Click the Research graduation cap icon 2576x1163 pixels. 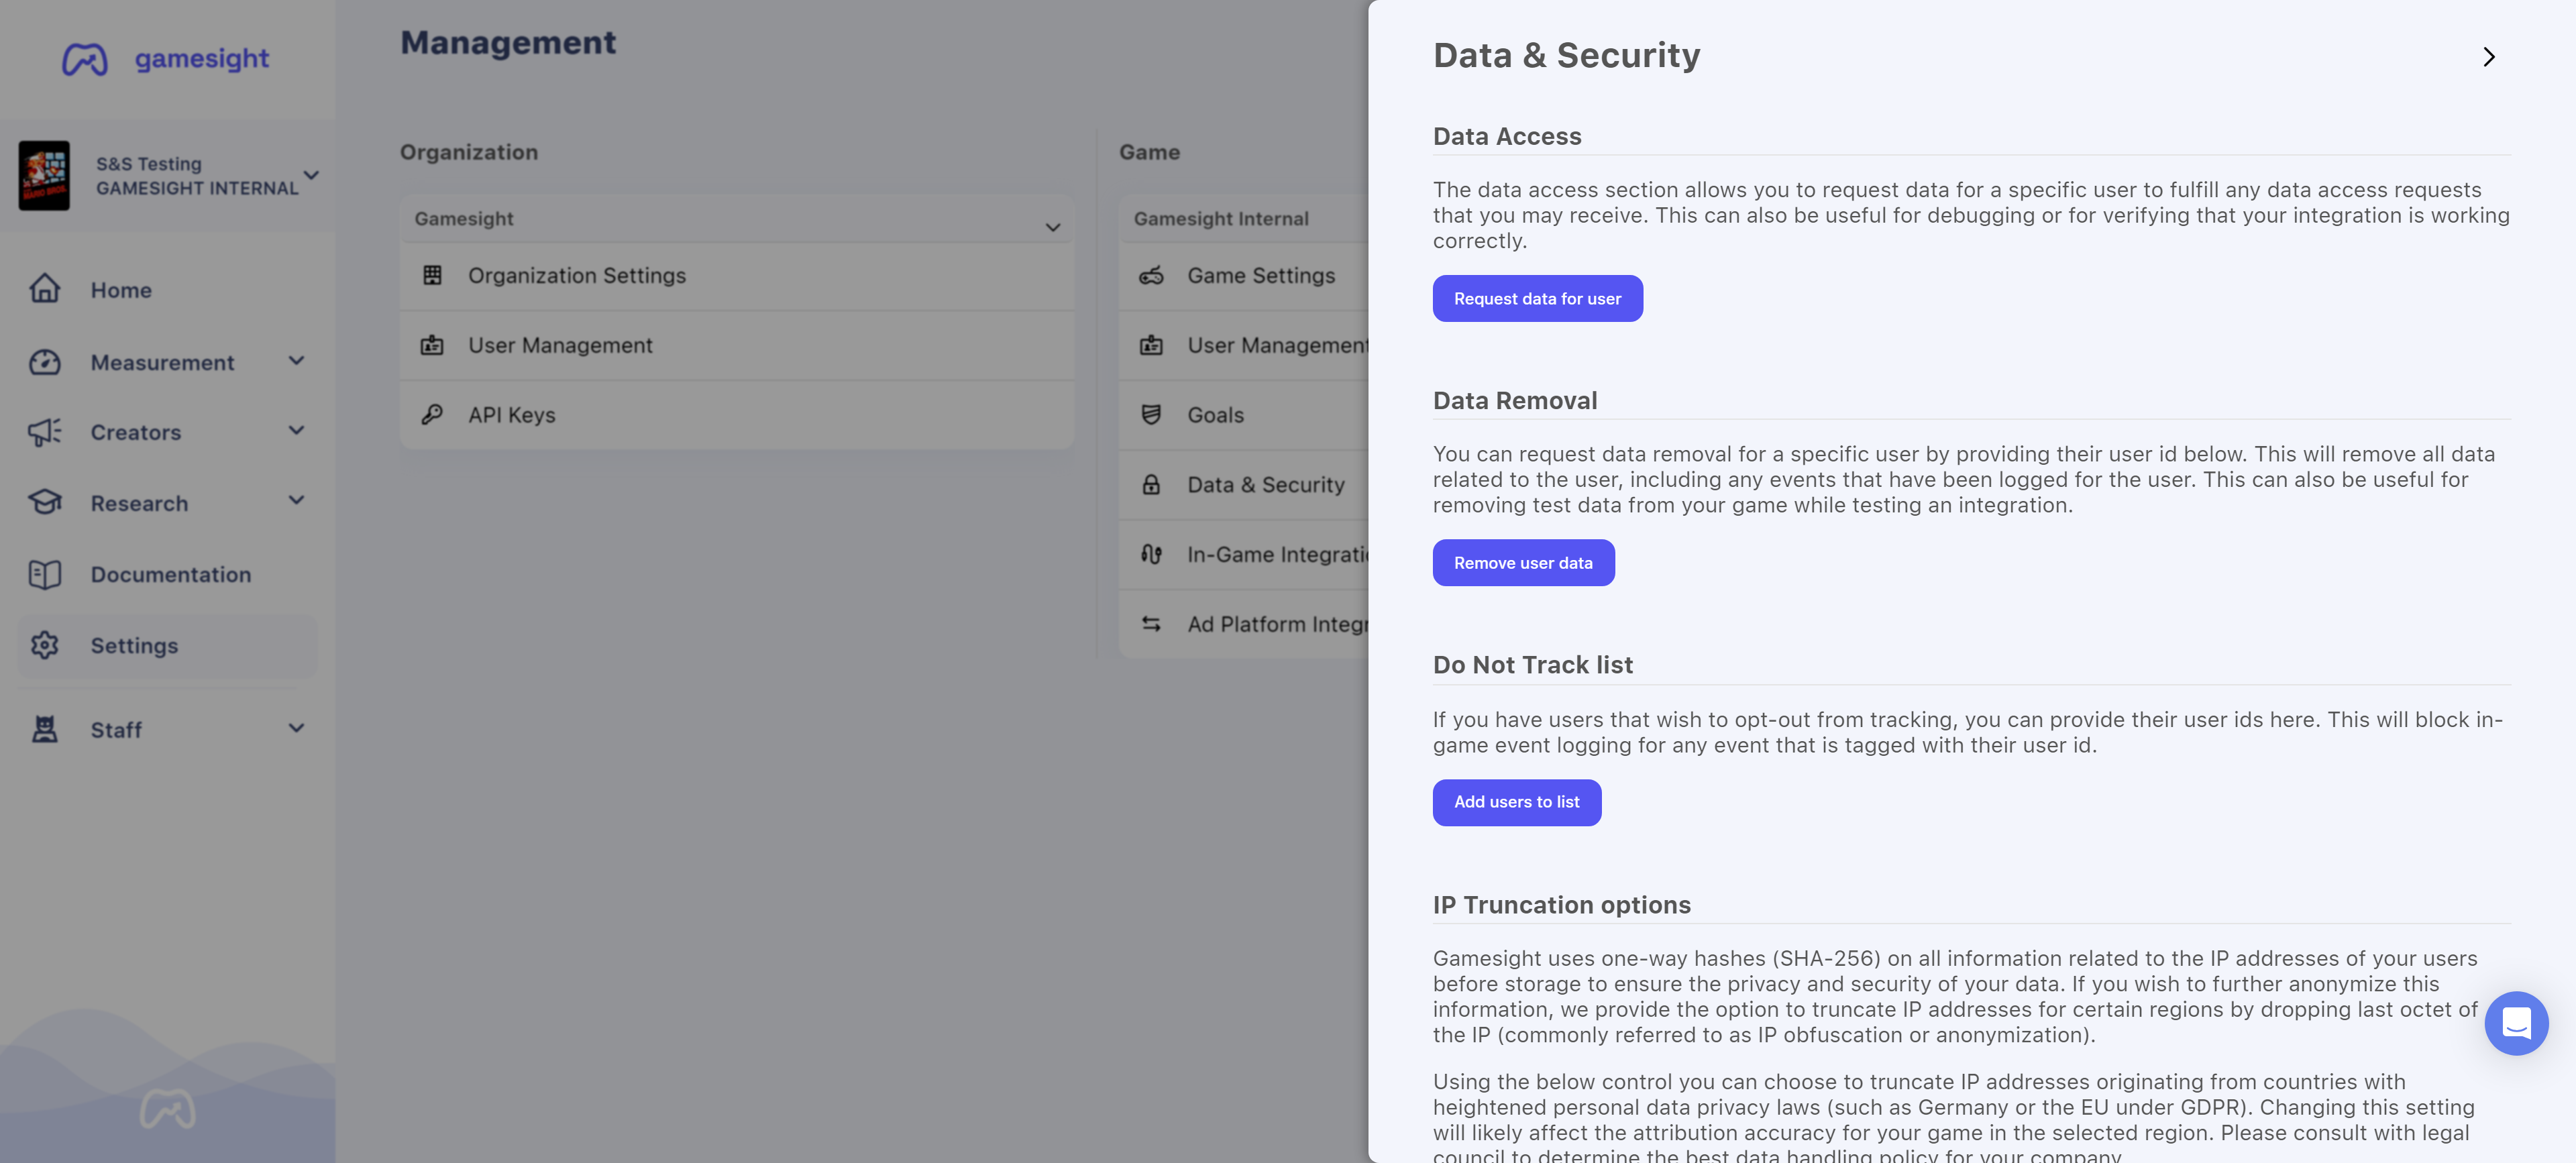45,502
